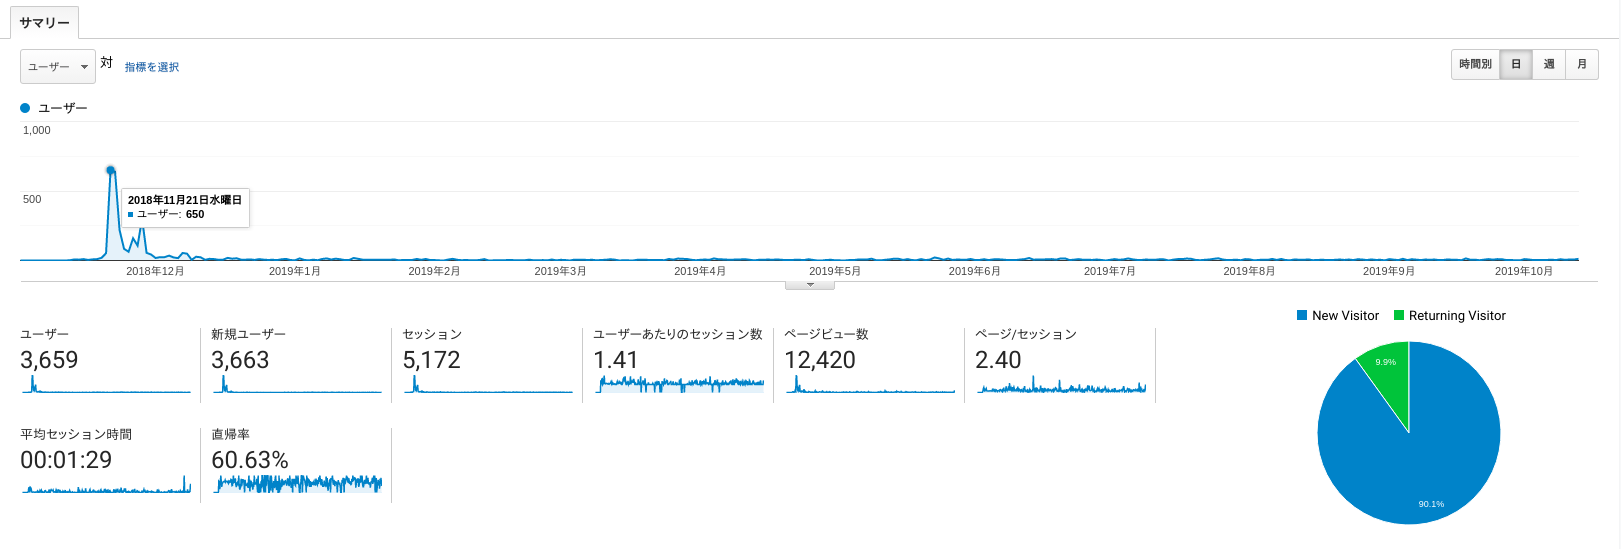Click the 2019年3月 axis label
Image resolution: width=1621 pixels, height=549 pixels.
pos(560,271)
